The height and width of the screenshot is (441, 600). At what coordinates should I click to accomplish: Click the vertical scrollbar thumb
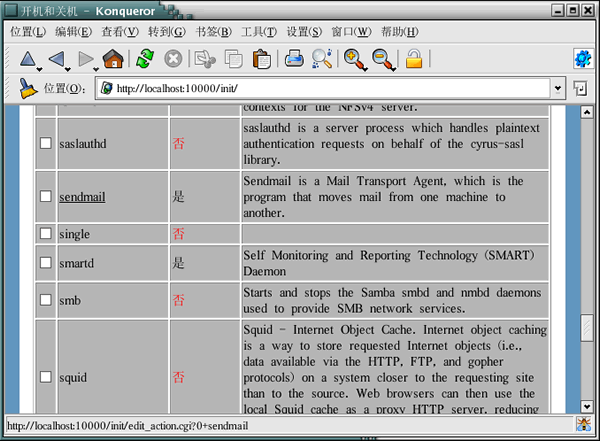[x=587, y=328]
